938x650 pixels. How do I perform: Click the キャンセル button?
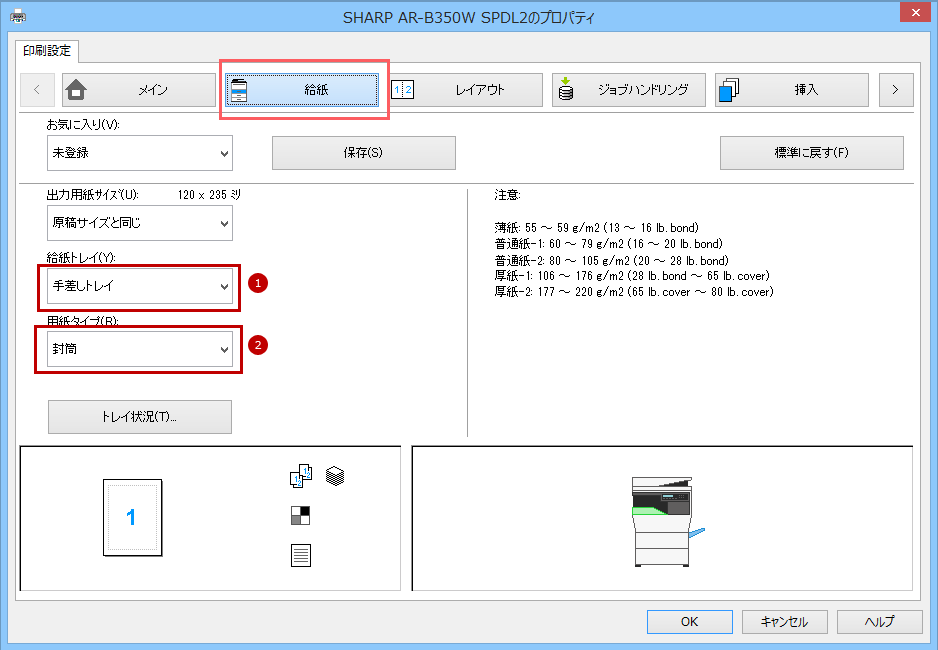[785, 622]
